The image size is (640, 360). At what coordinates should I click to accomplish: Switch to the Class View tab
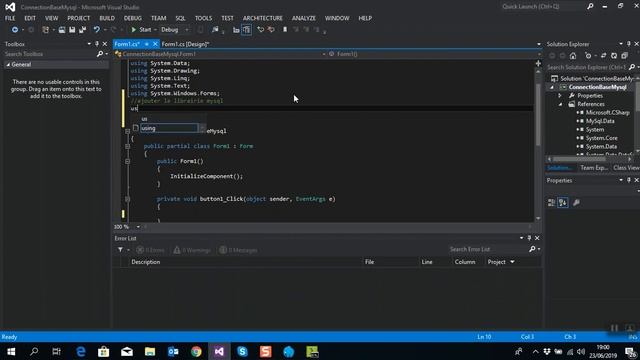coord(626,168)
